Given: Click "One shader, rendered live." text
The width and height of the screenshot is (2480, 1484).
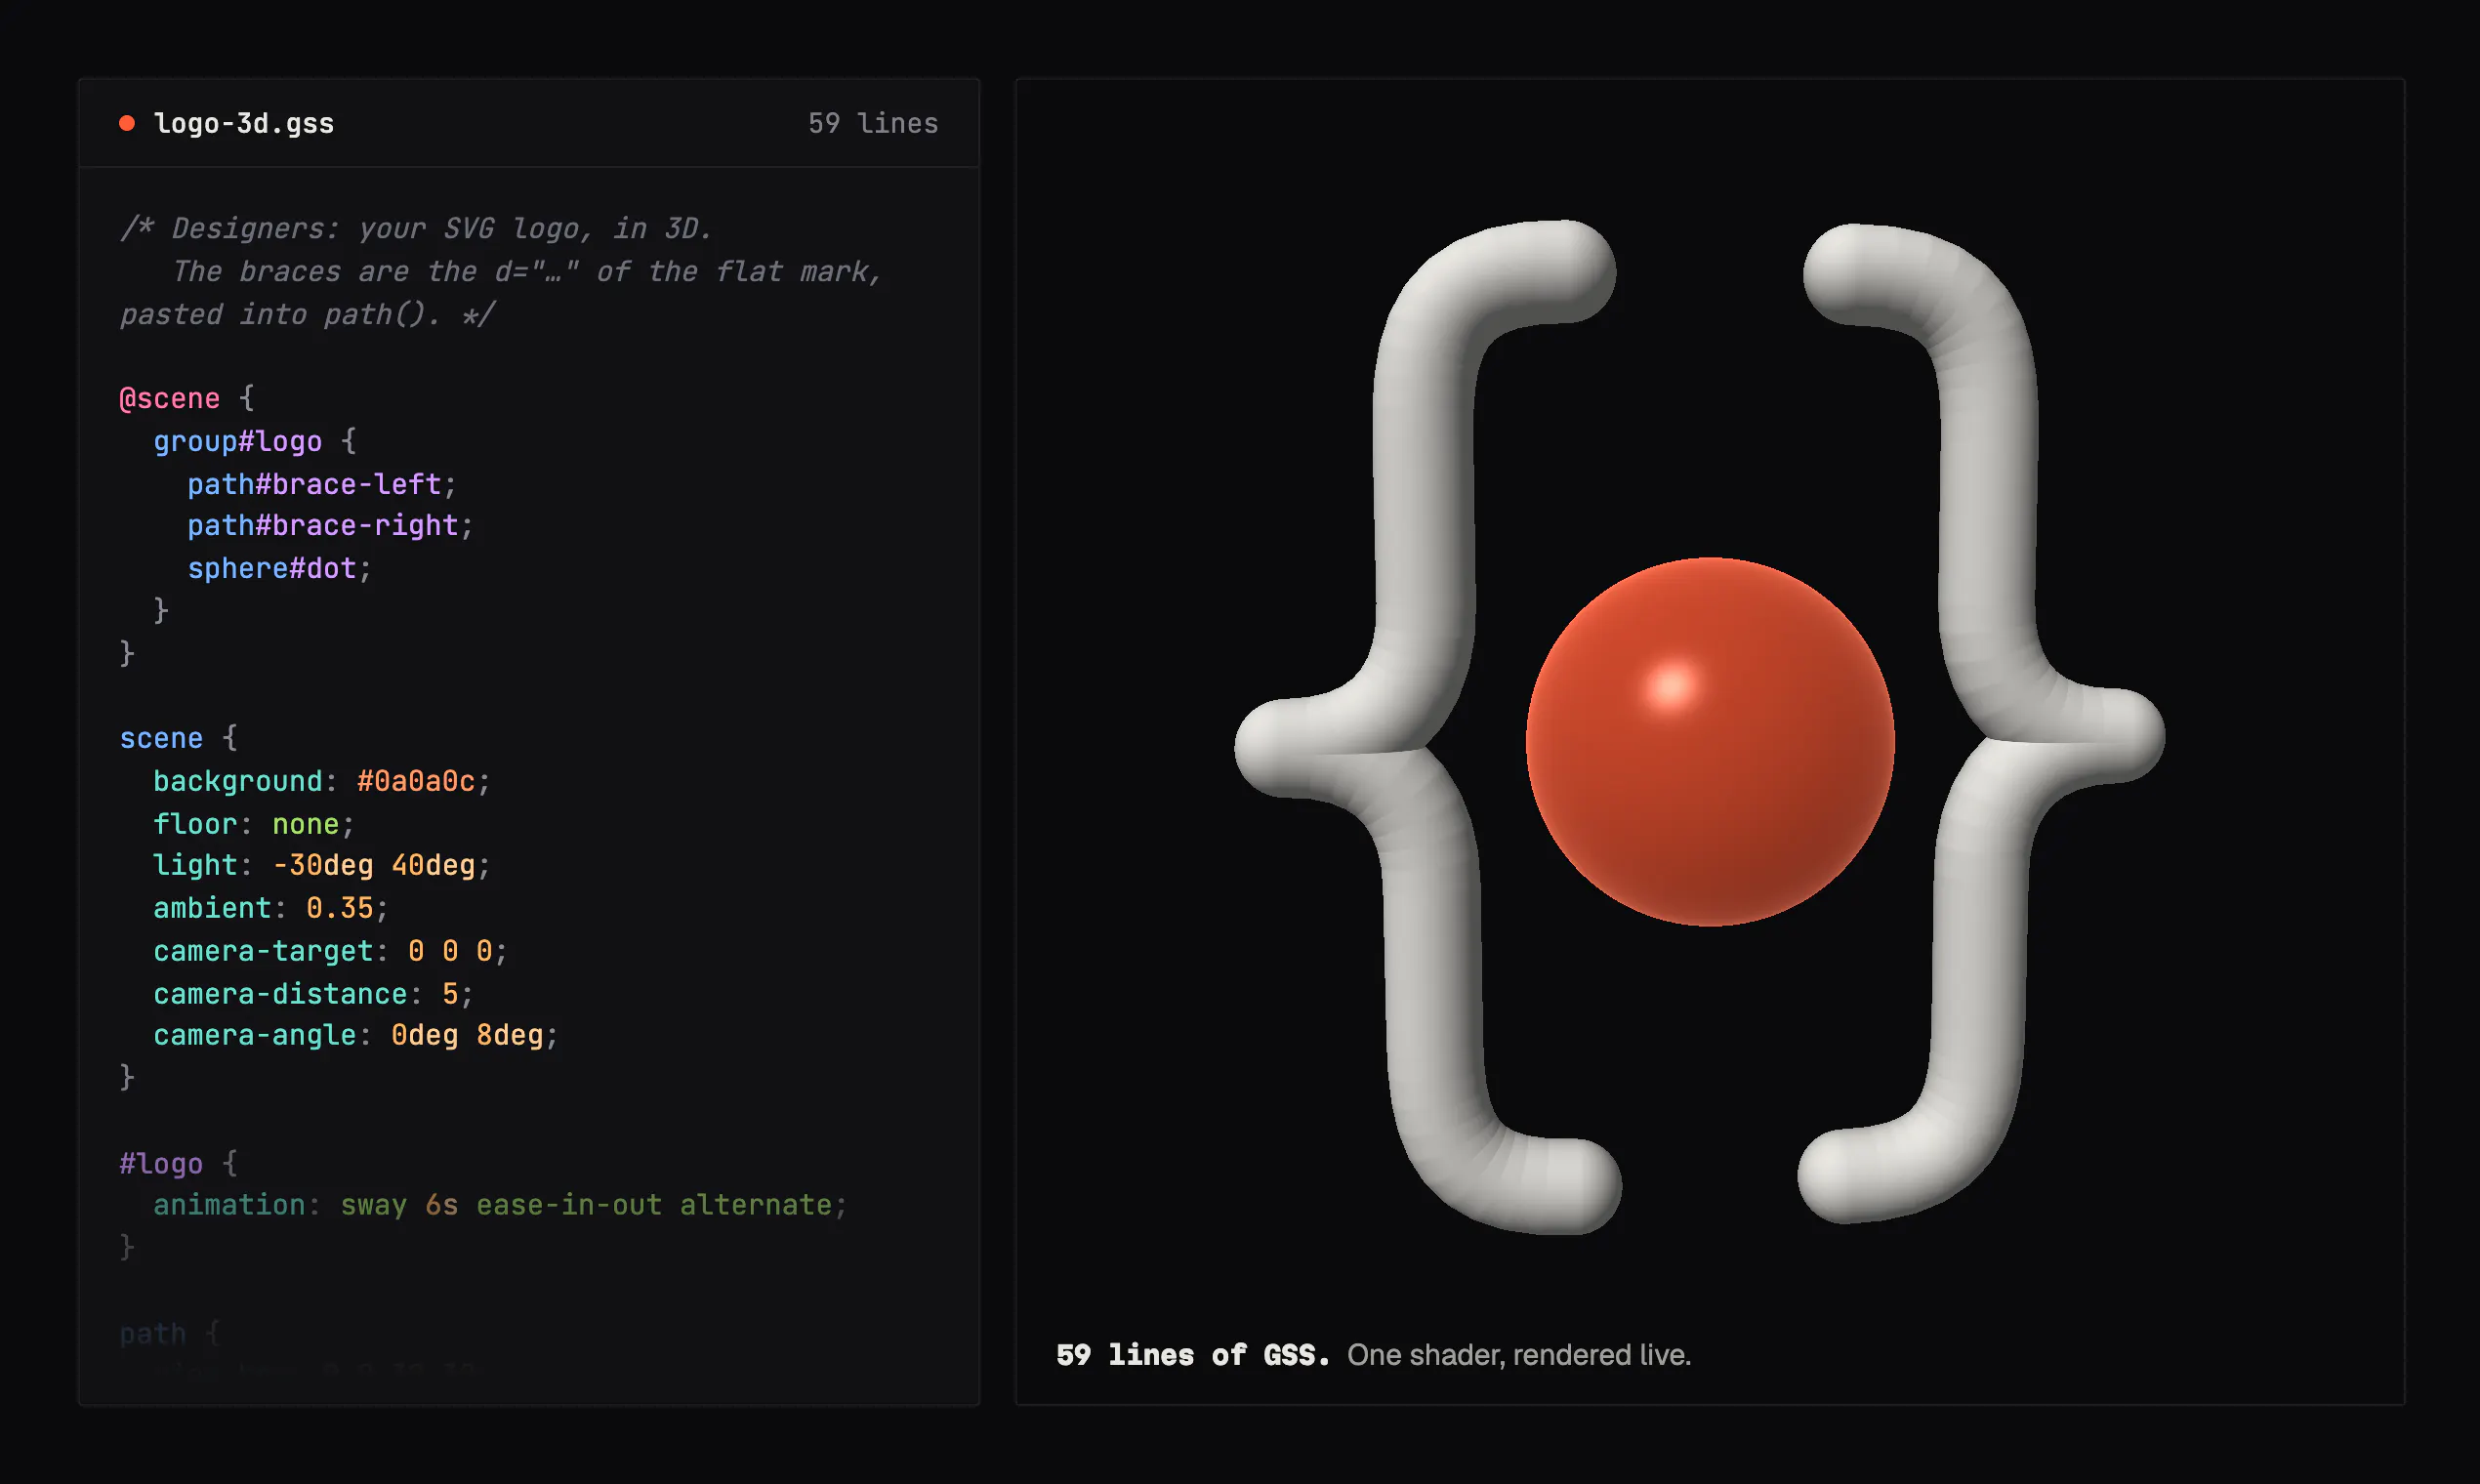Looking at the screenshot, I should (x=1519, y=1355).
